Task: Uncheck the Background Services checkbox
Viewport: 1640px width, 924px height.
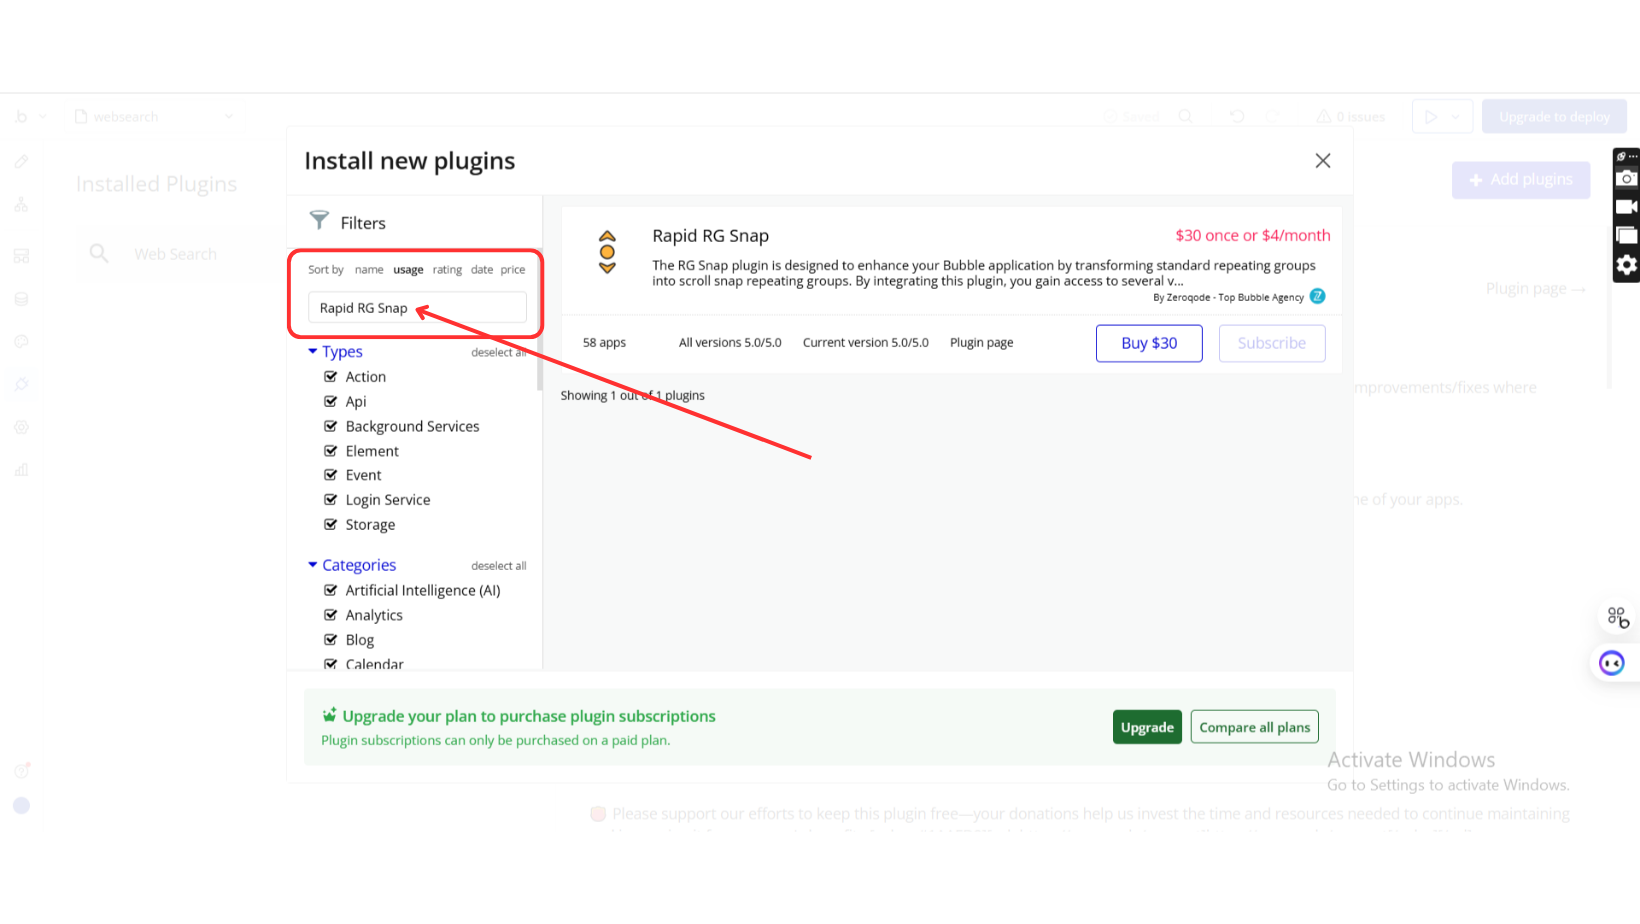Action: 331,426
